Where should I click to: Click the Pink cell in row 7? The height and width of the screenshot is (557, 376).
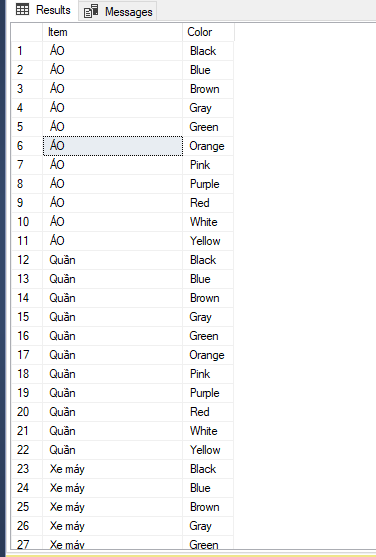point(208,165)
